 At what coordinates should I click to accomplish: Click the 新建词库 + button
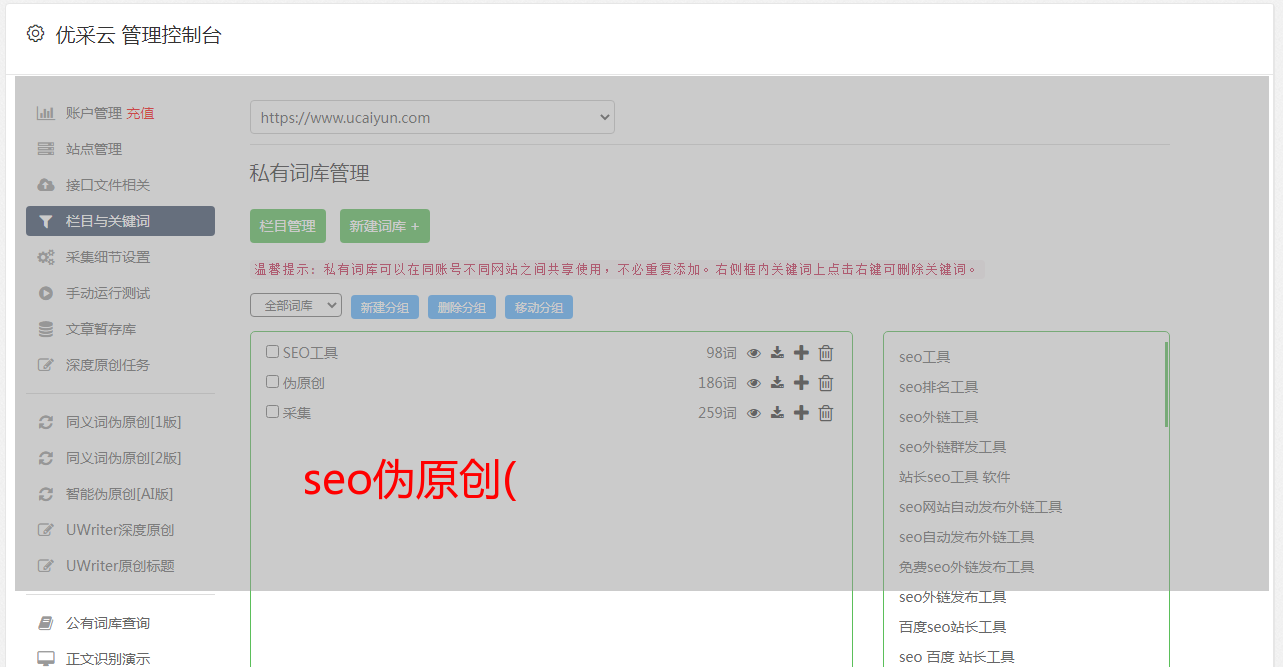click(x=385, y=226)
